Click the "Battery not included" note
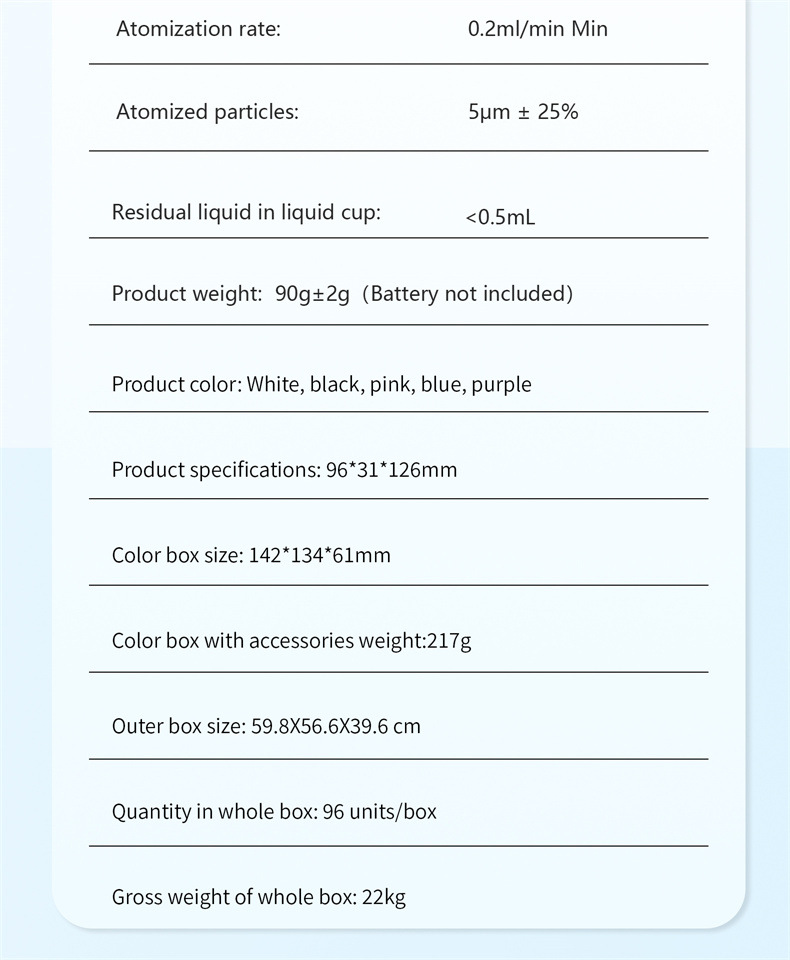 click(x=467, y=294)
